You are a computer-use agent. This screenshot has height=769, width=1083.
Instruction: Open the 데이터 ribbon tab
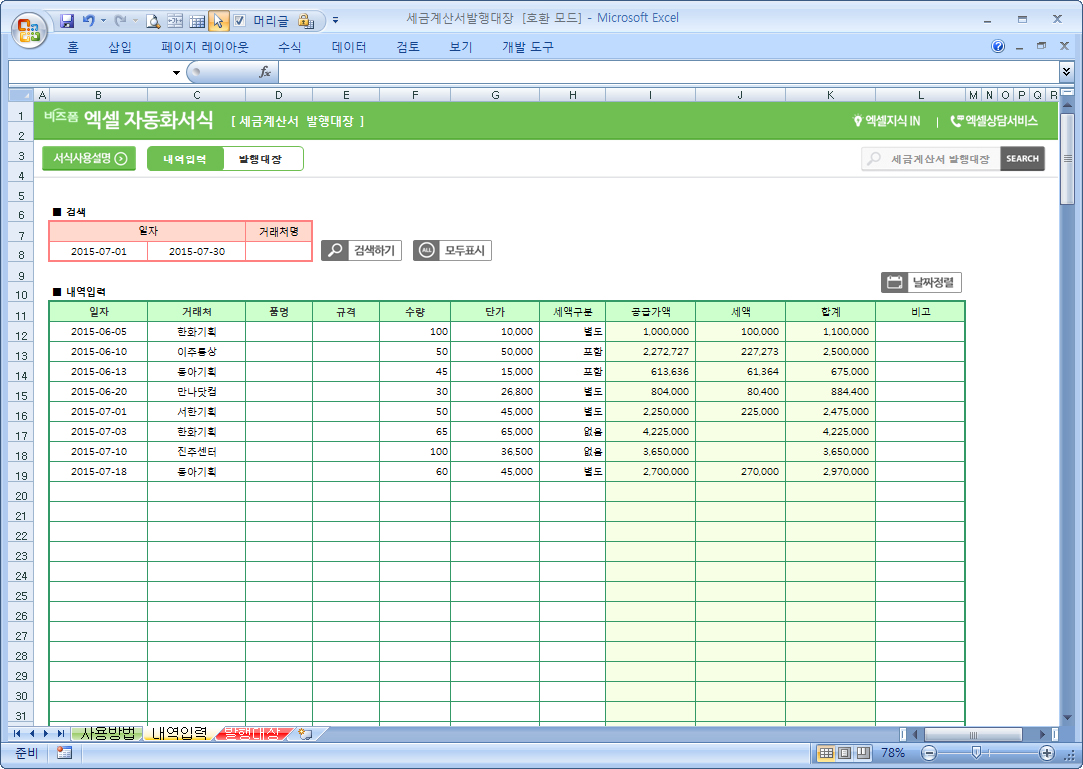(x=349, y=47)
